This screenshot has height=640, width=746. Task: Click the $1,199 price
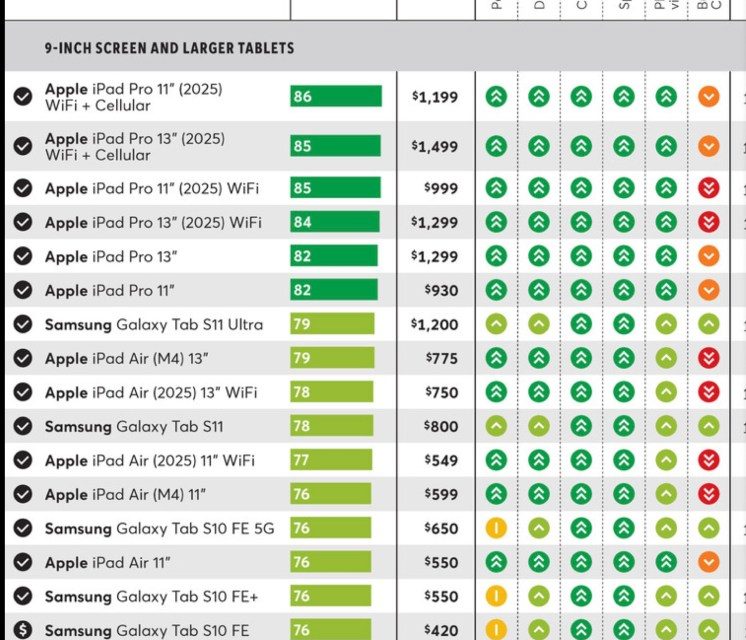point(435,97)
